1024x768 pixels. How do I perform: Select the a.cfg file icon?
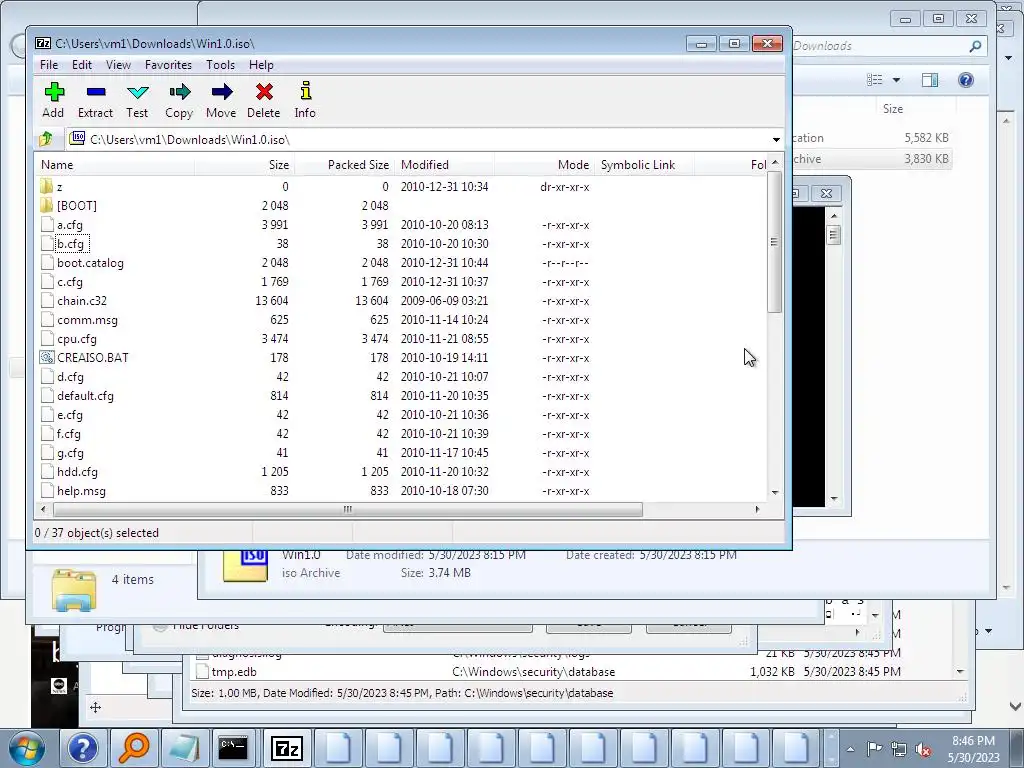[x=46, y=225]
